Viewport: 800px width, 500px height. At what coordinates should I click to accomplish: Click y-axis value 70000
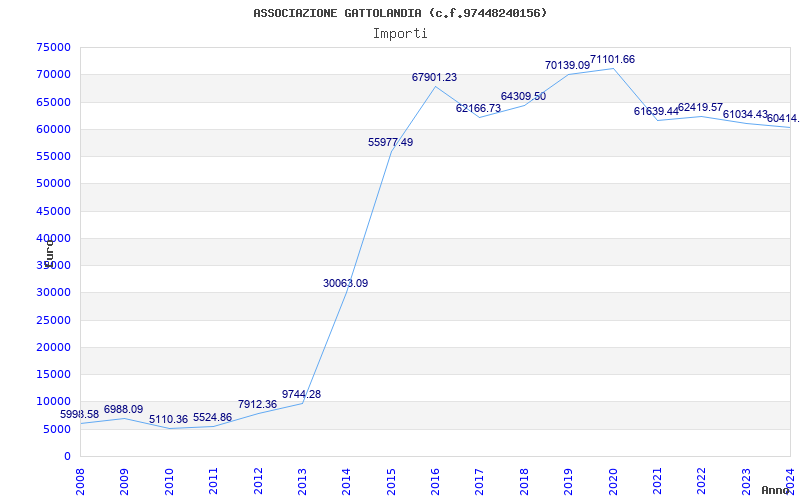(54, 74)
